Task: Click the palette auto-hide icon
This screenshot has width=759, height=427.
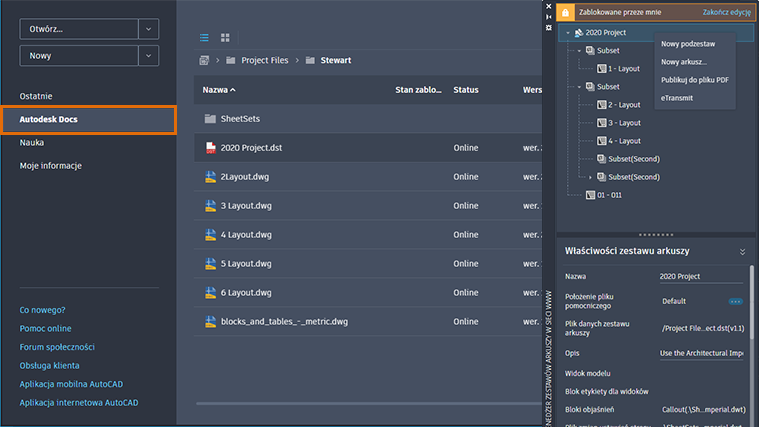Action: point(548,17)
